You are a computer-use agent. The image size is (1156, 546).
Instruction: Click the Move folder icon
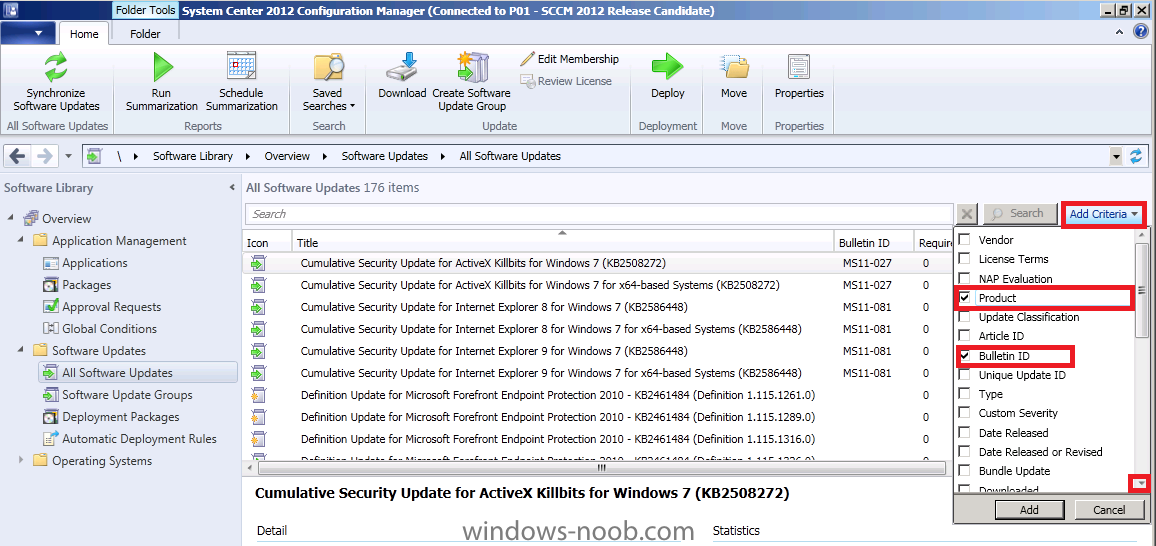point(734,66)
